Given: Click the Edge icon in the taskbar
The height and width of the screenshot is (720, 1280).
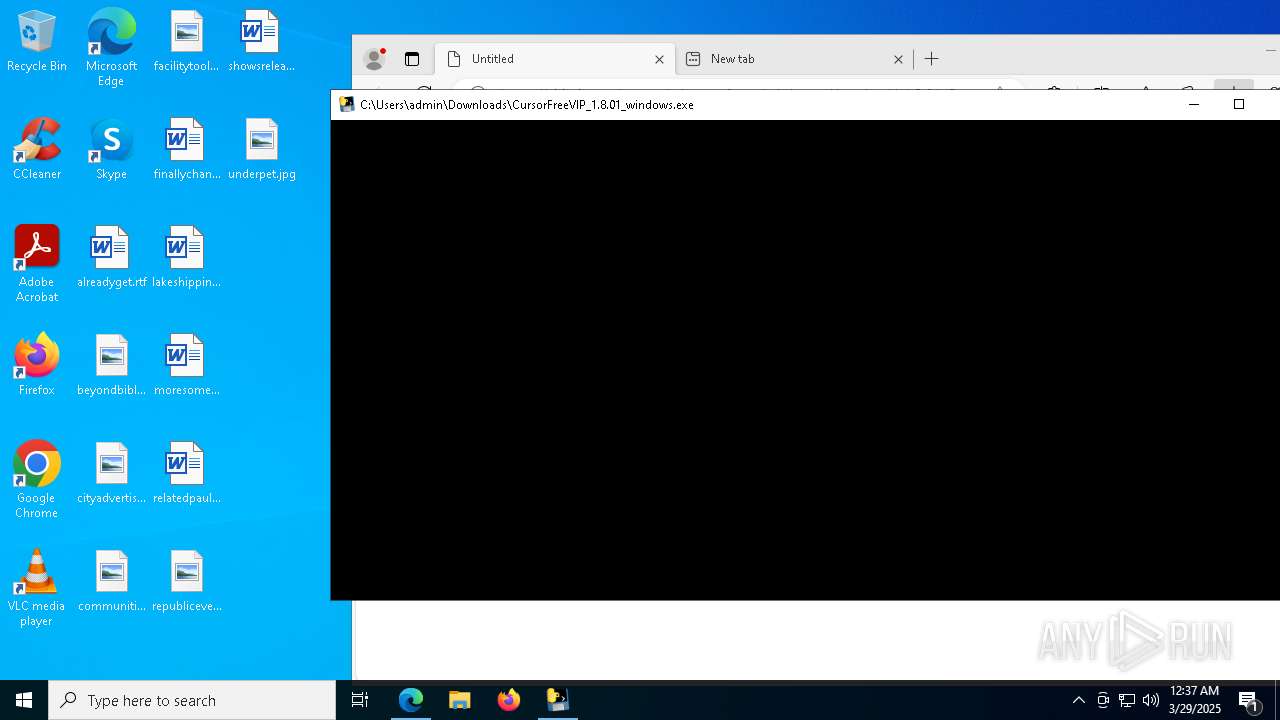Looking at the screenshot, I should click(411, 700).
